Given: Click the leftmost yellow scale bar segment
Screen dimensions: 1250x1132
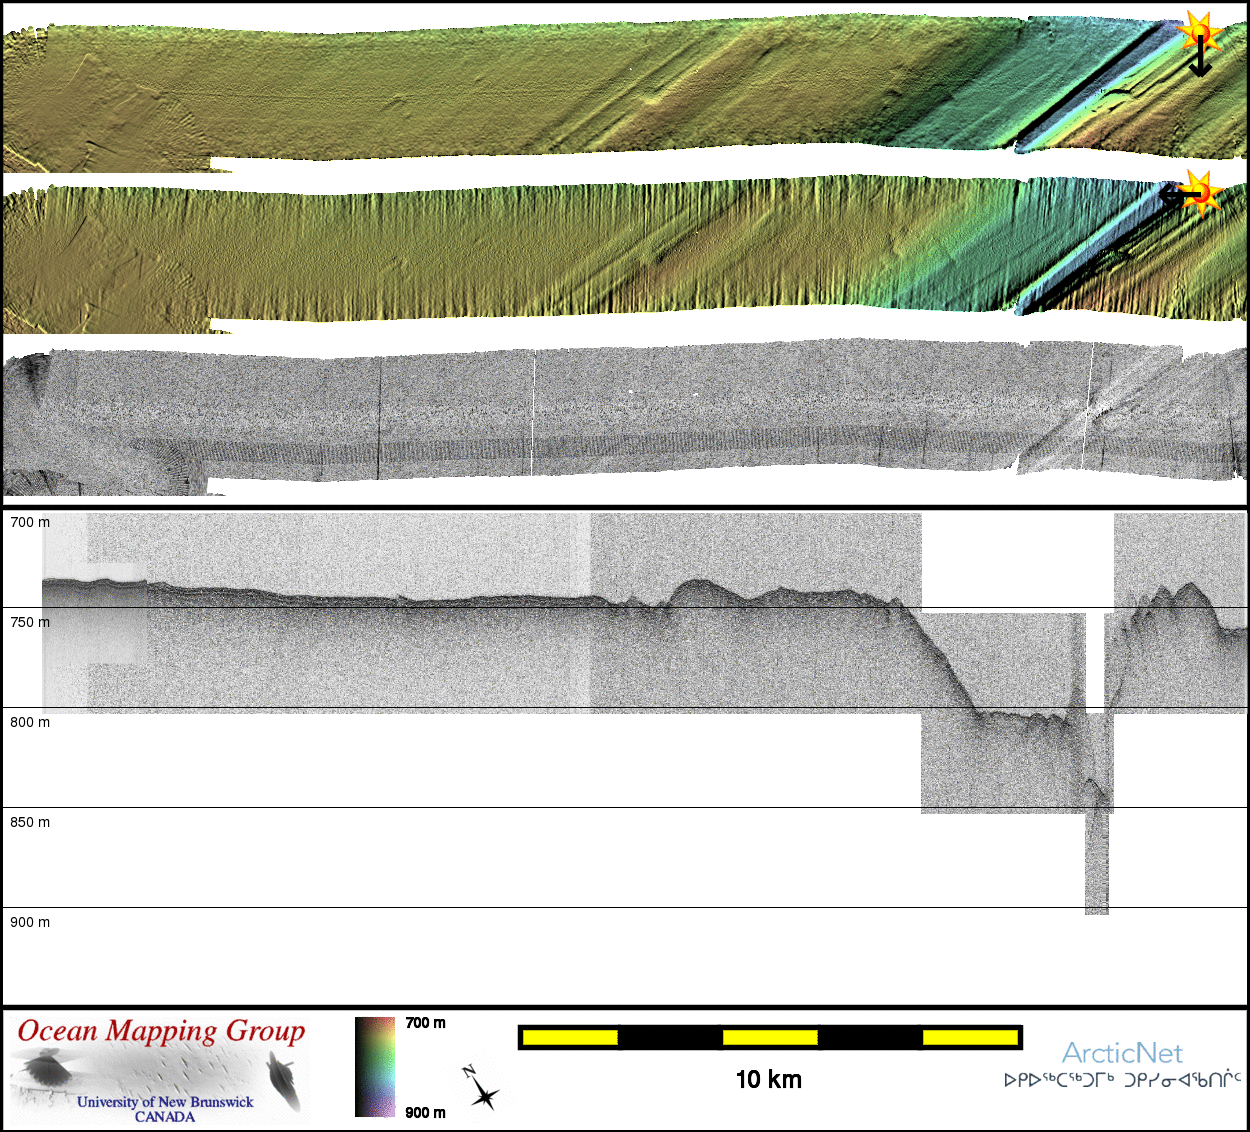Looking at the screenshot, I should (570, 1038).
